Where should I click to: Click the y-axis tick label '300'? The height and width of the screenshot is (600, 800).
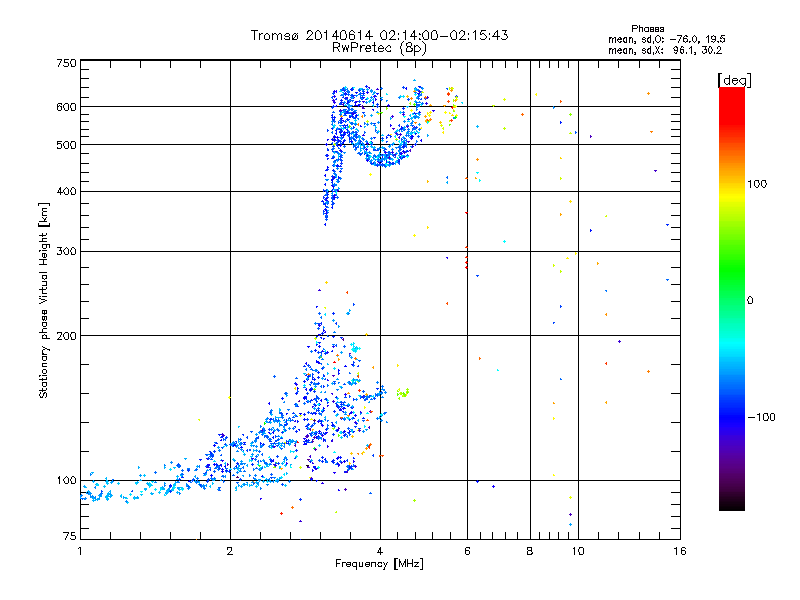point(67,252)
